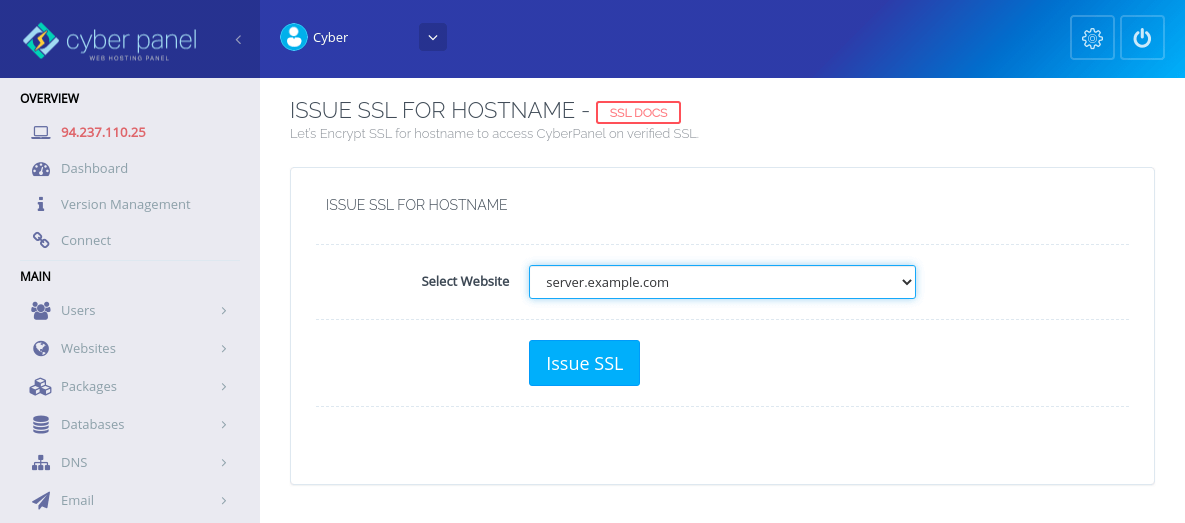Viewport: 1185px width, 523px height.
Task: Open the SSL DOCS link
Action: pos(638,112)
